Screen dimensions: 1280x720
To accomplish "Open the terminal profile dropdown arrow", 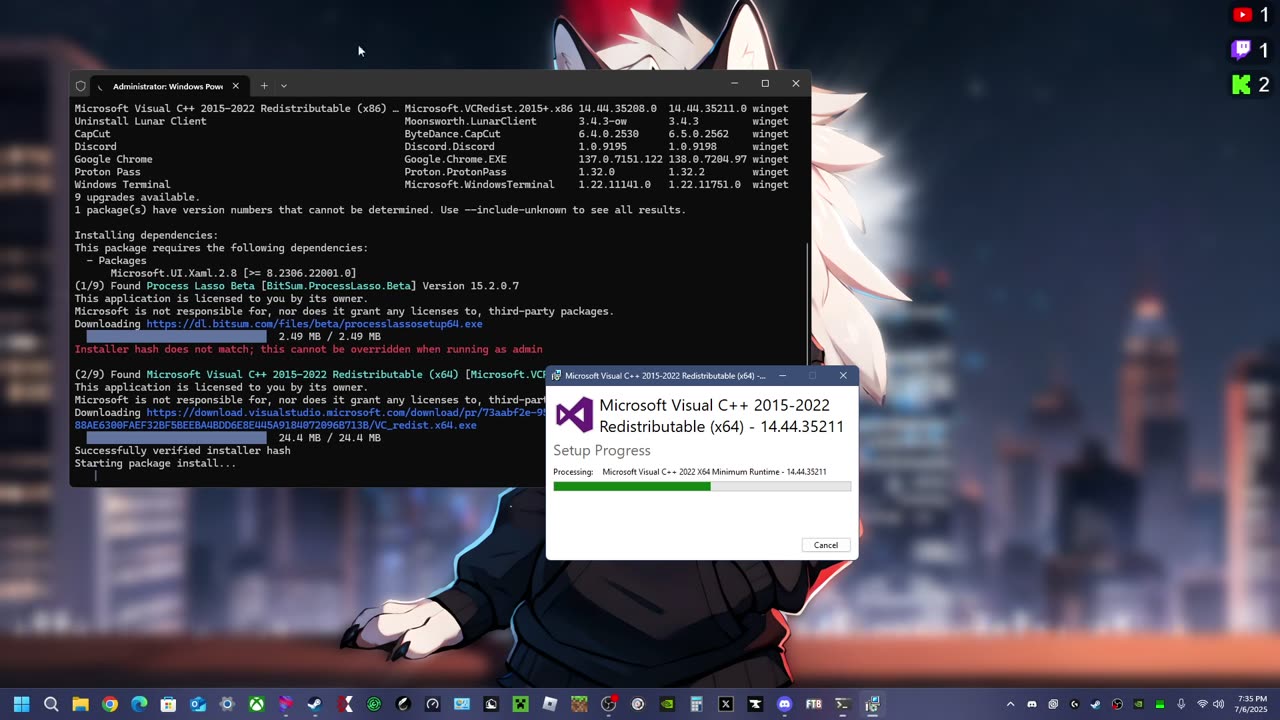I will [284, 86].
